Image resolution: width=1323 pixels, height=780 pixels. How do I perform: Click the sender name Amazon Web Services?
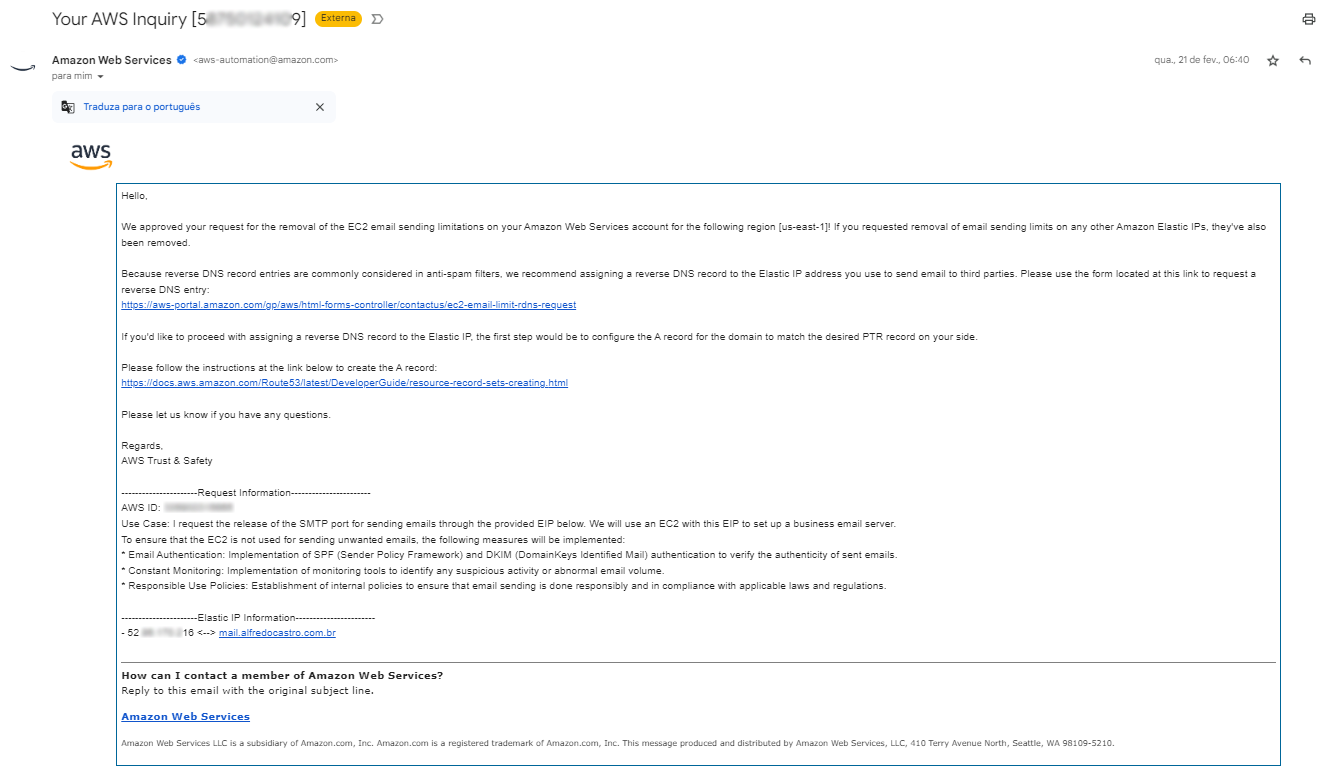[112, 60]
